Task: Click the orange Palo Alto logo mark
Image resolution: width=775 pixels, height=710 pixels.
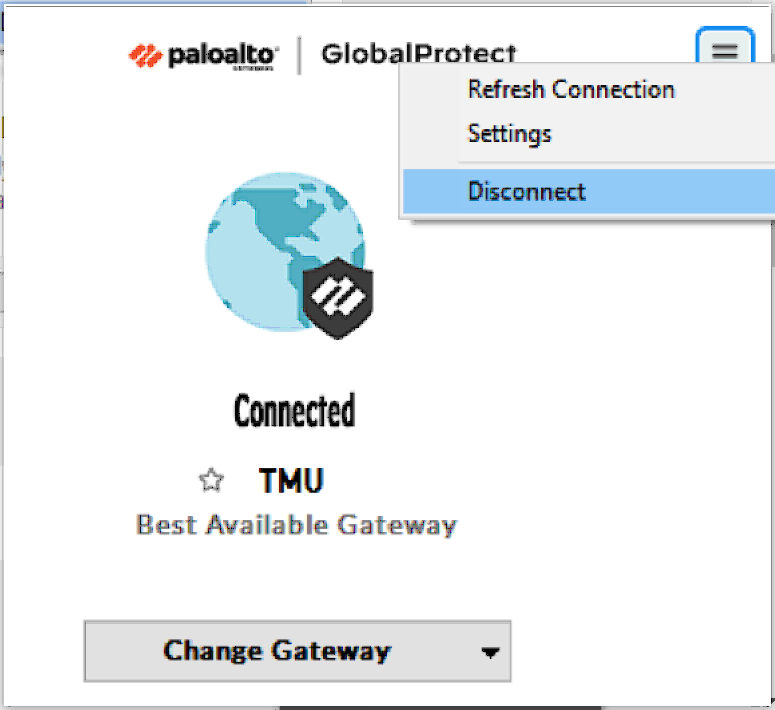Action: click(145, 55)
